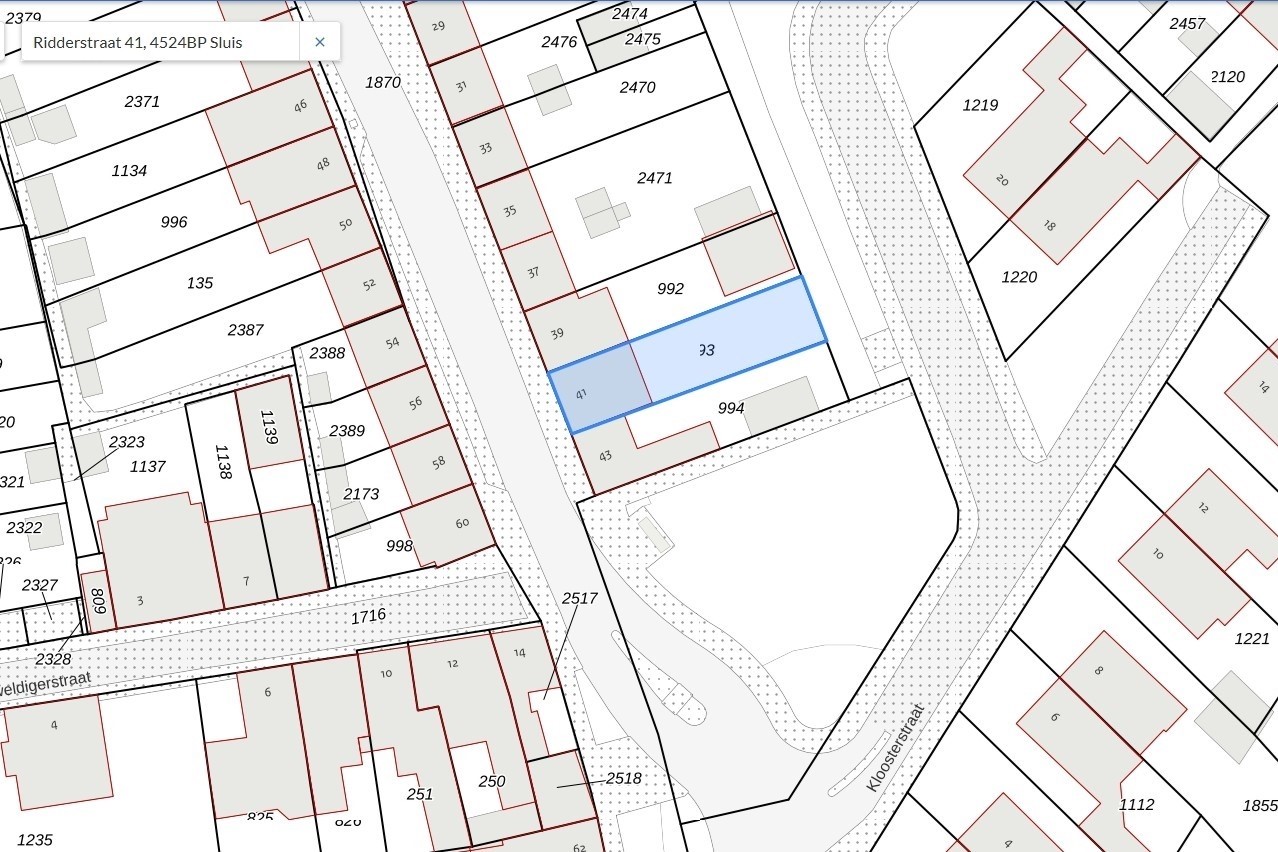The image size is (1278, 852).
Task: Click parcel number 2470
Action: click(x=637, y=87)
